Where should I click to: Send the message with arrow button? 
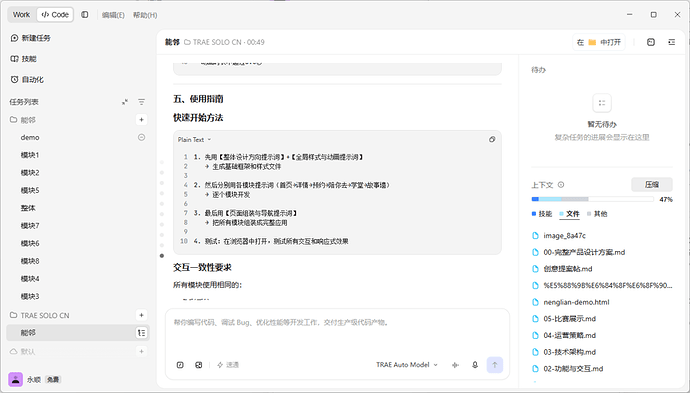click(x=495, y=365)
